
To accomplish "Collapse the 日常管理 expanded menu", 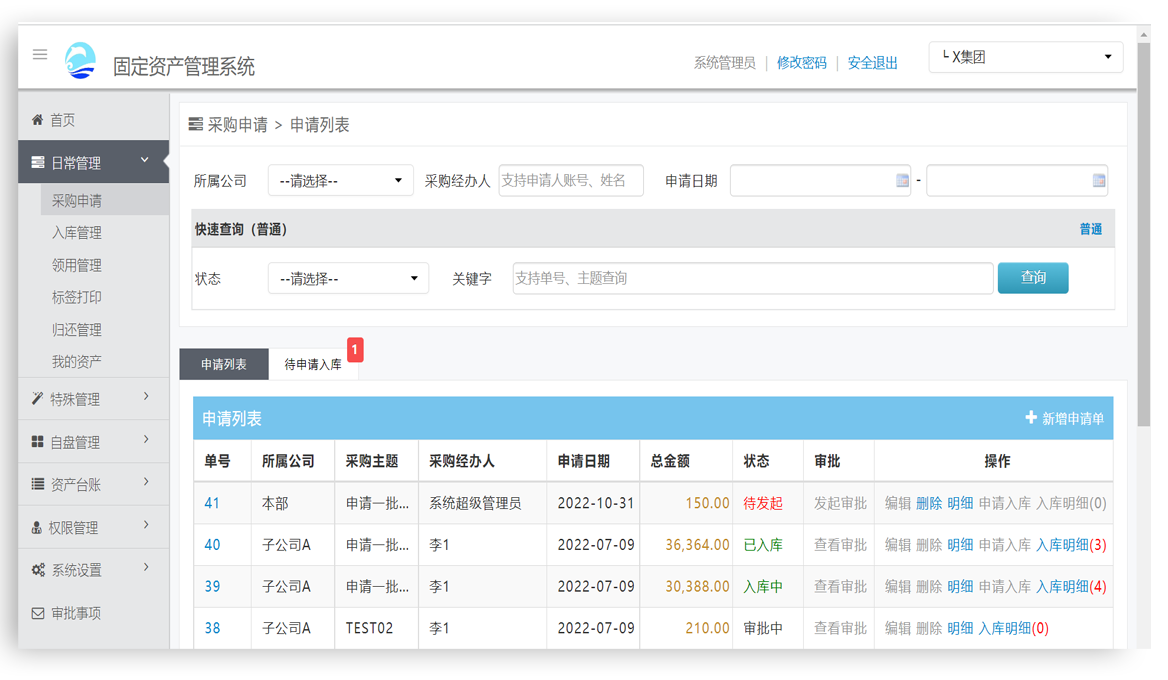I will click(80, 160).
